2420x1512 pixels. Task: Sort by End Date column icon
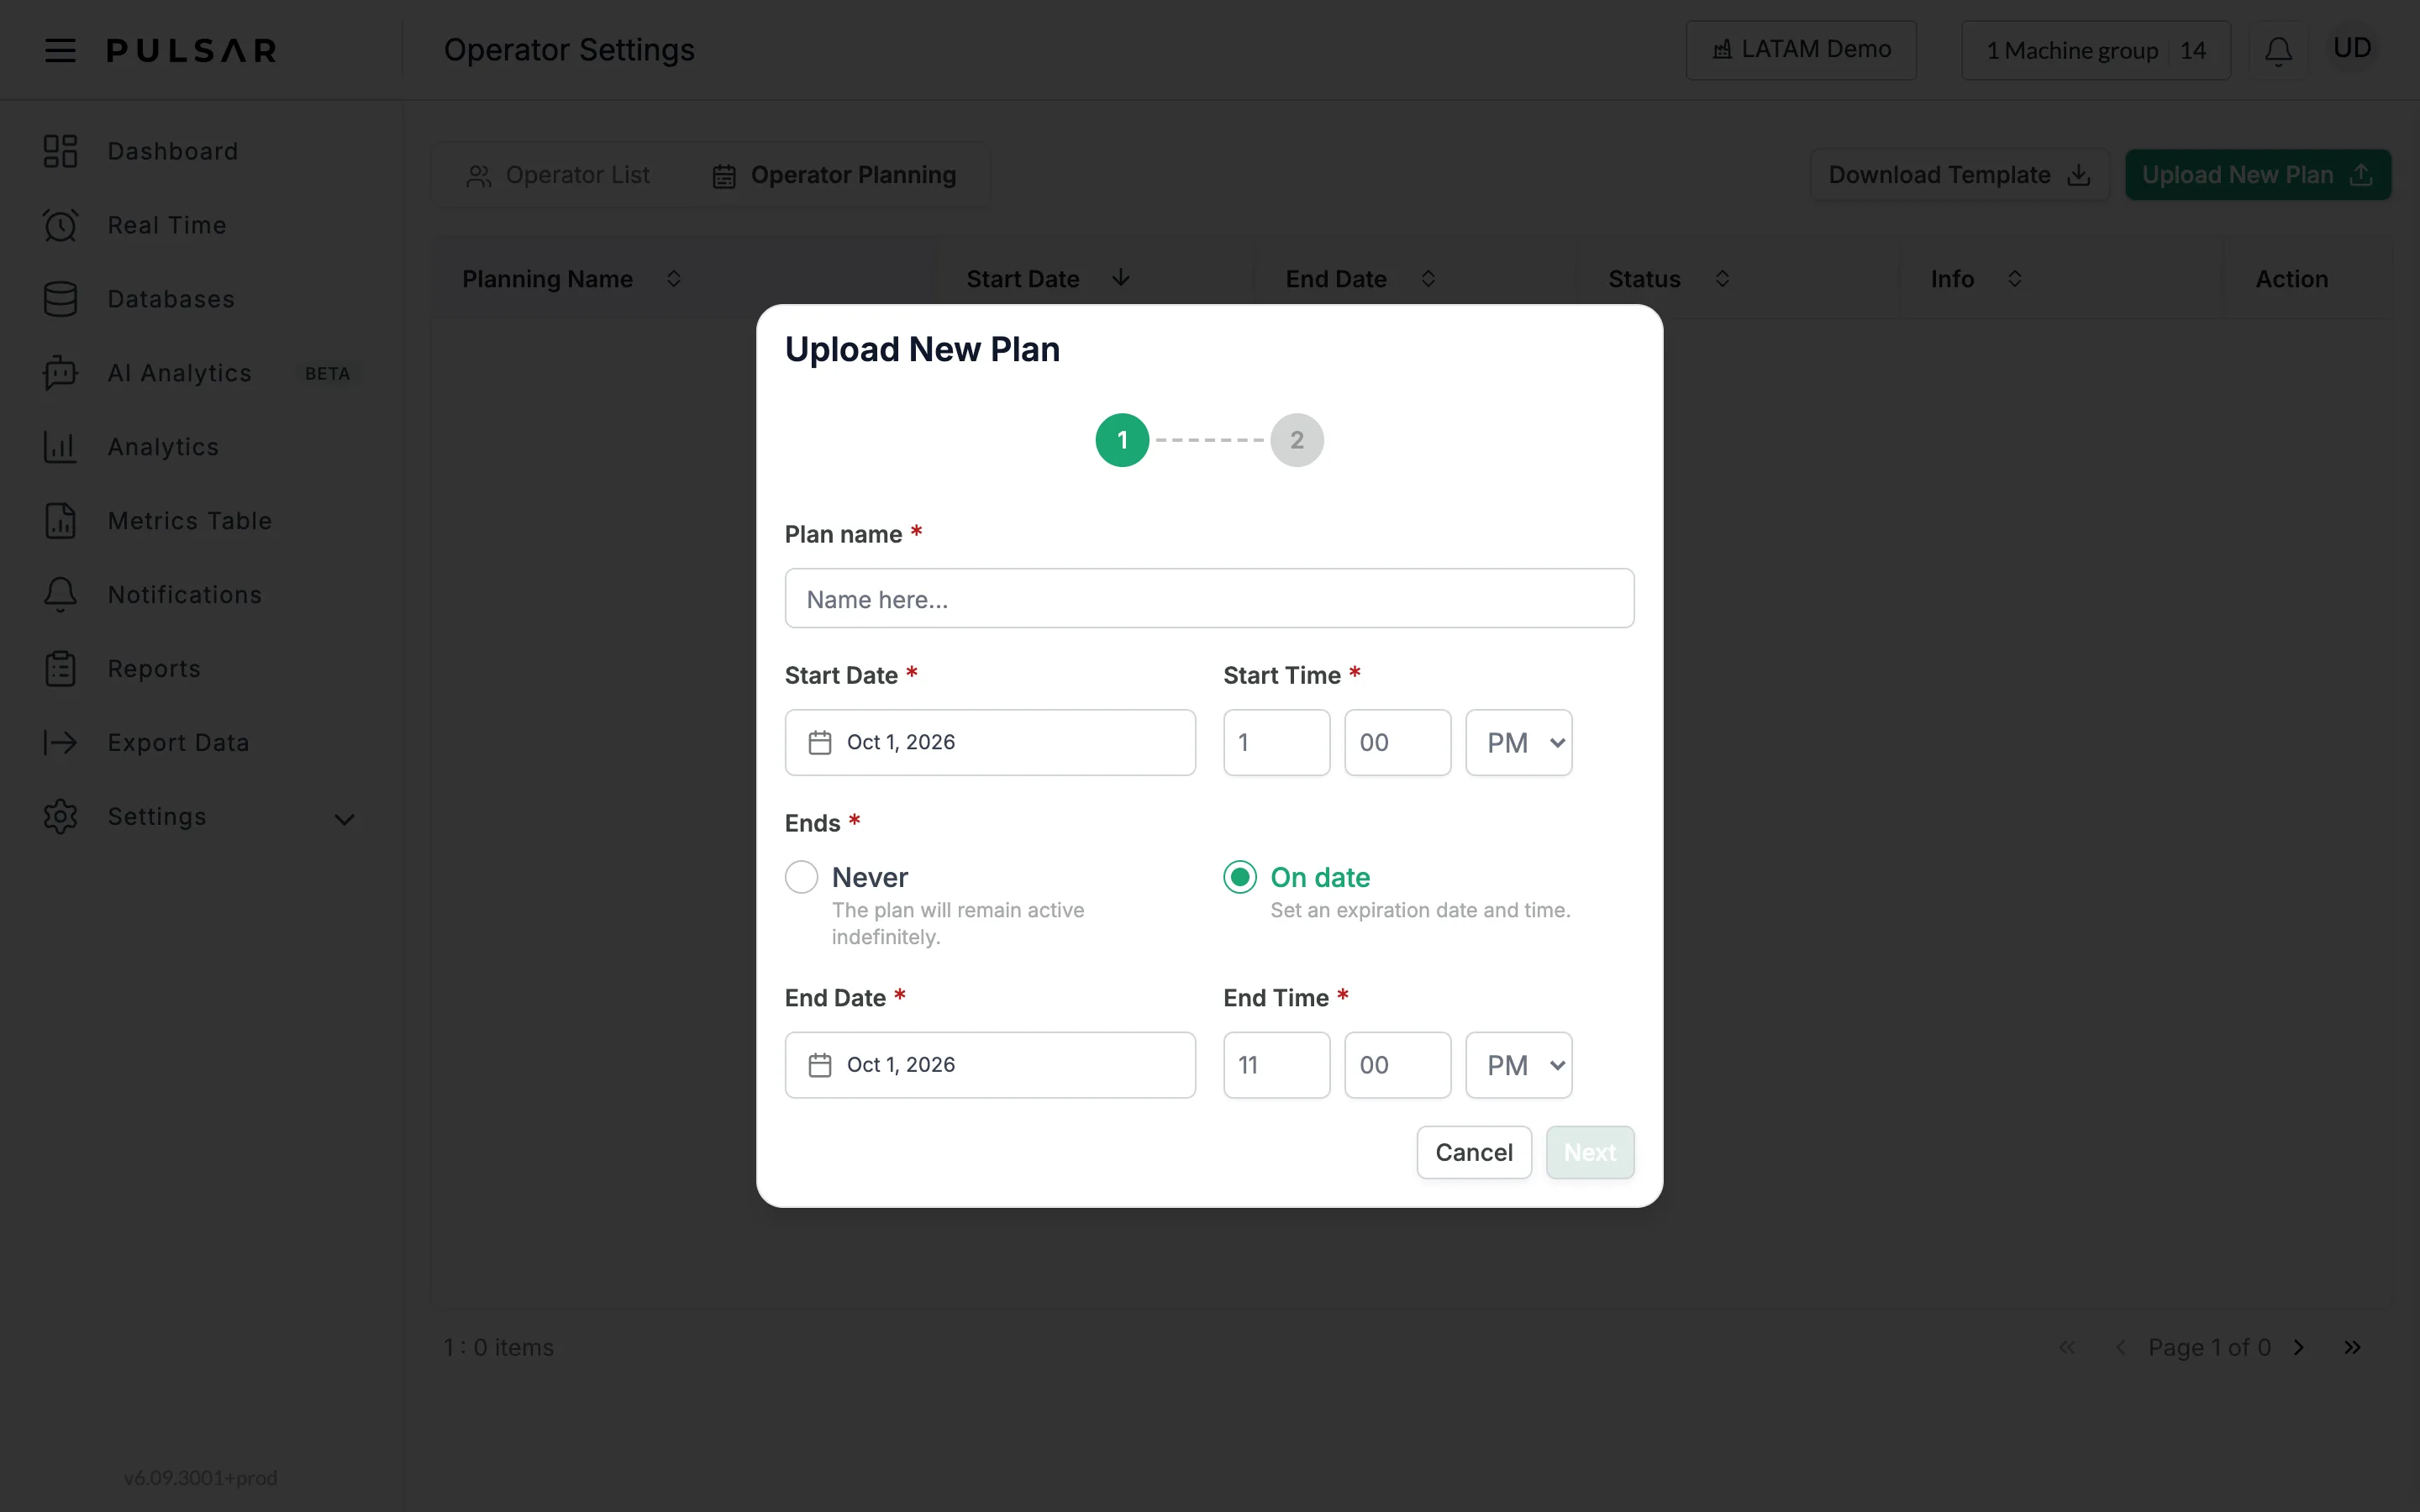point(1428,279)
